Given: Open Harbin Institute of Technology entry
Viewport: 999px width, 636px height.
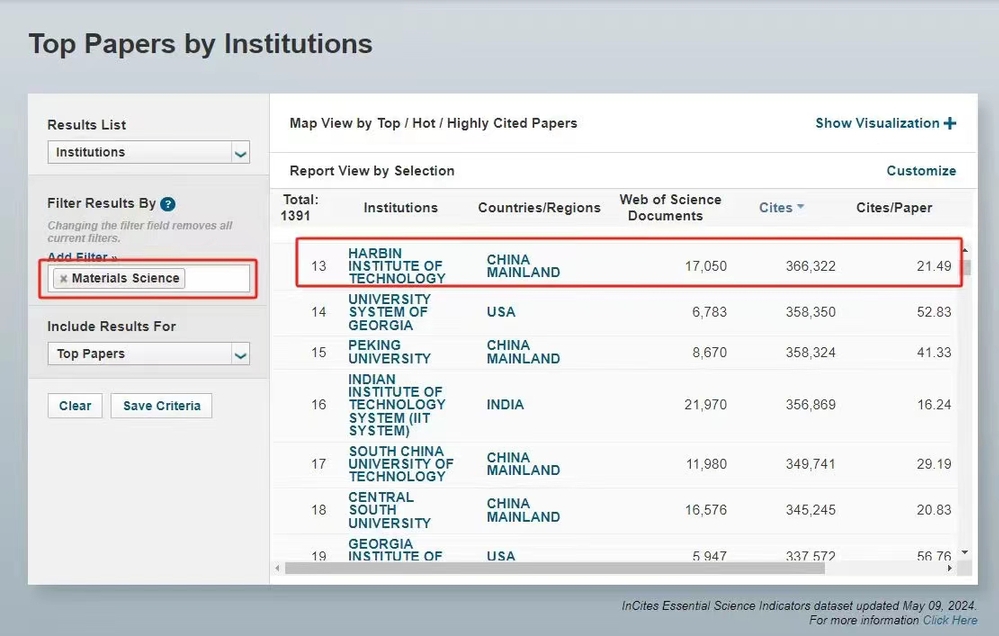Looking at the screenshot, I should (396, 266).
